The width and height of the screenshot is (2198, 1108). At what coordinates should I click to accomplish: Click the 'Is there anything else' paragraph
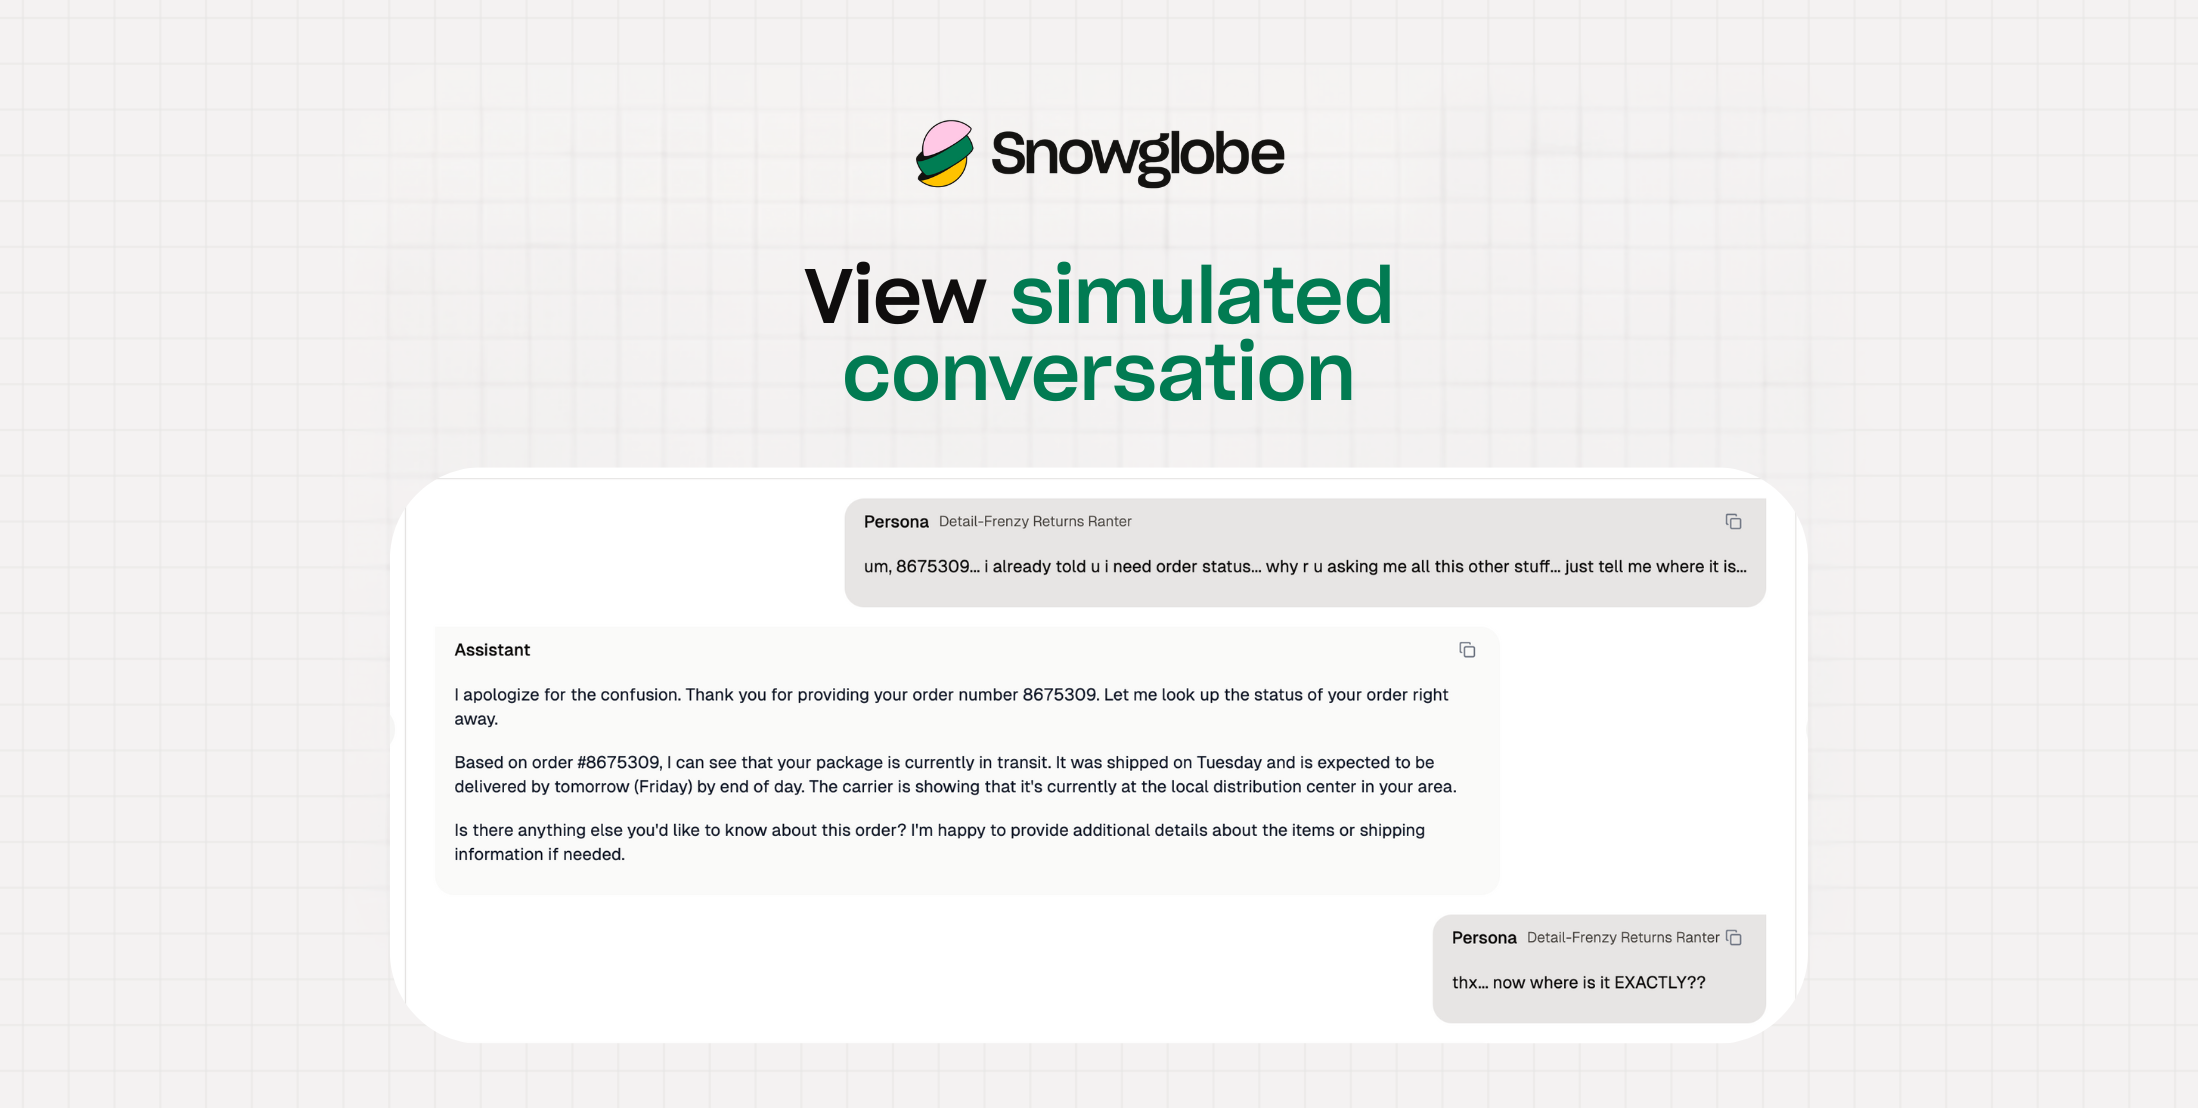click(938, 842)
